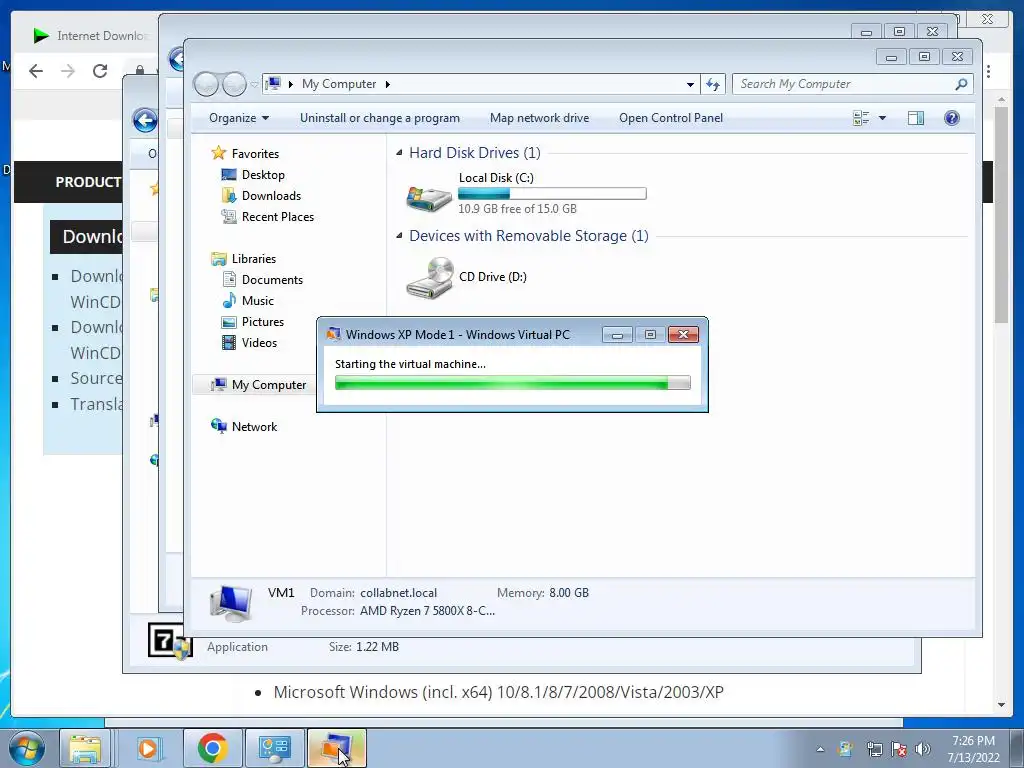1024x768 pixels.
Task: Click the network tray icon
Action: click(x=874, y=749)
